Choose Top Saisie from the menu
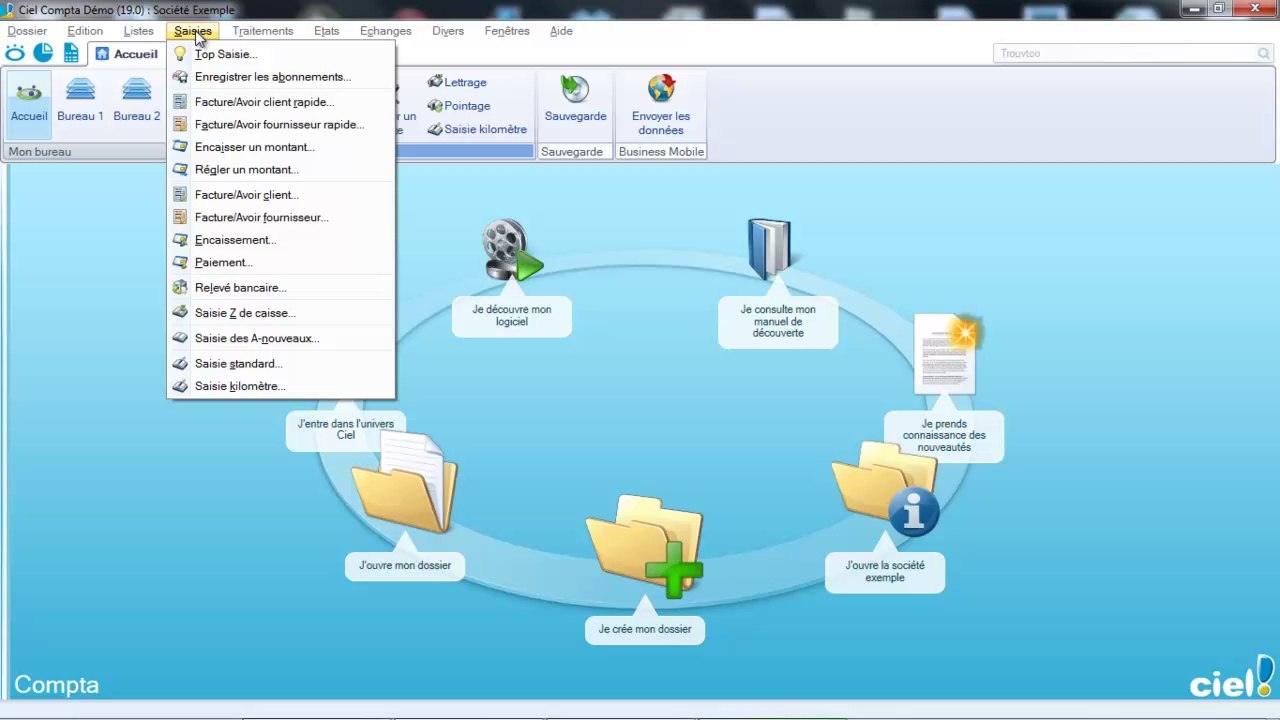This screenshot has height=720, width=1280. (x=281, y=54)
